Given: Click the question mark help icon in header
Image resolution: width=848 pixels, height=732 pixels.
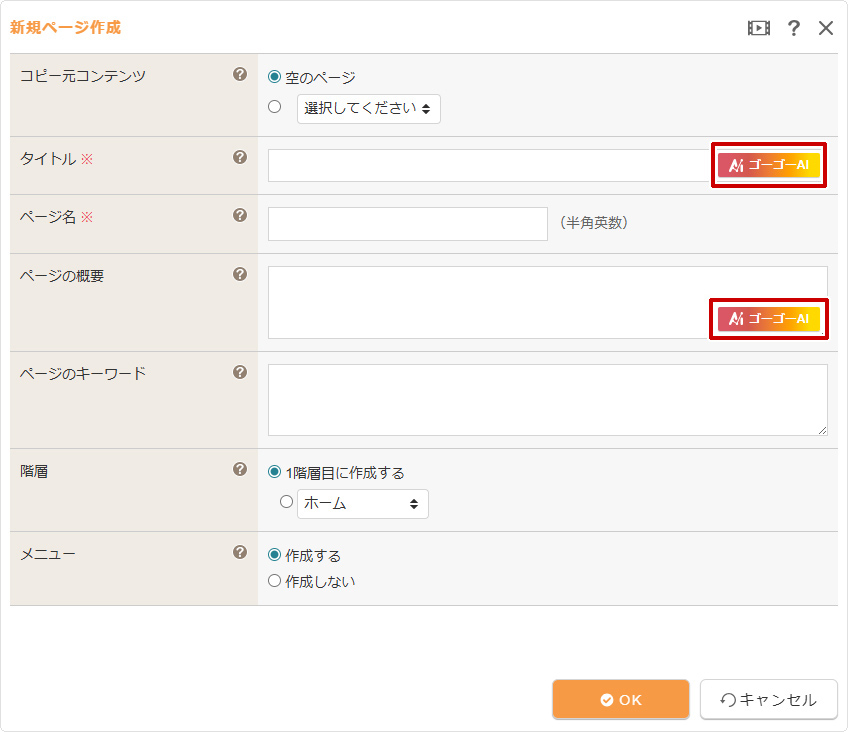Looking at the screenshot, I should pyautogui.click(x=794, y=28).
